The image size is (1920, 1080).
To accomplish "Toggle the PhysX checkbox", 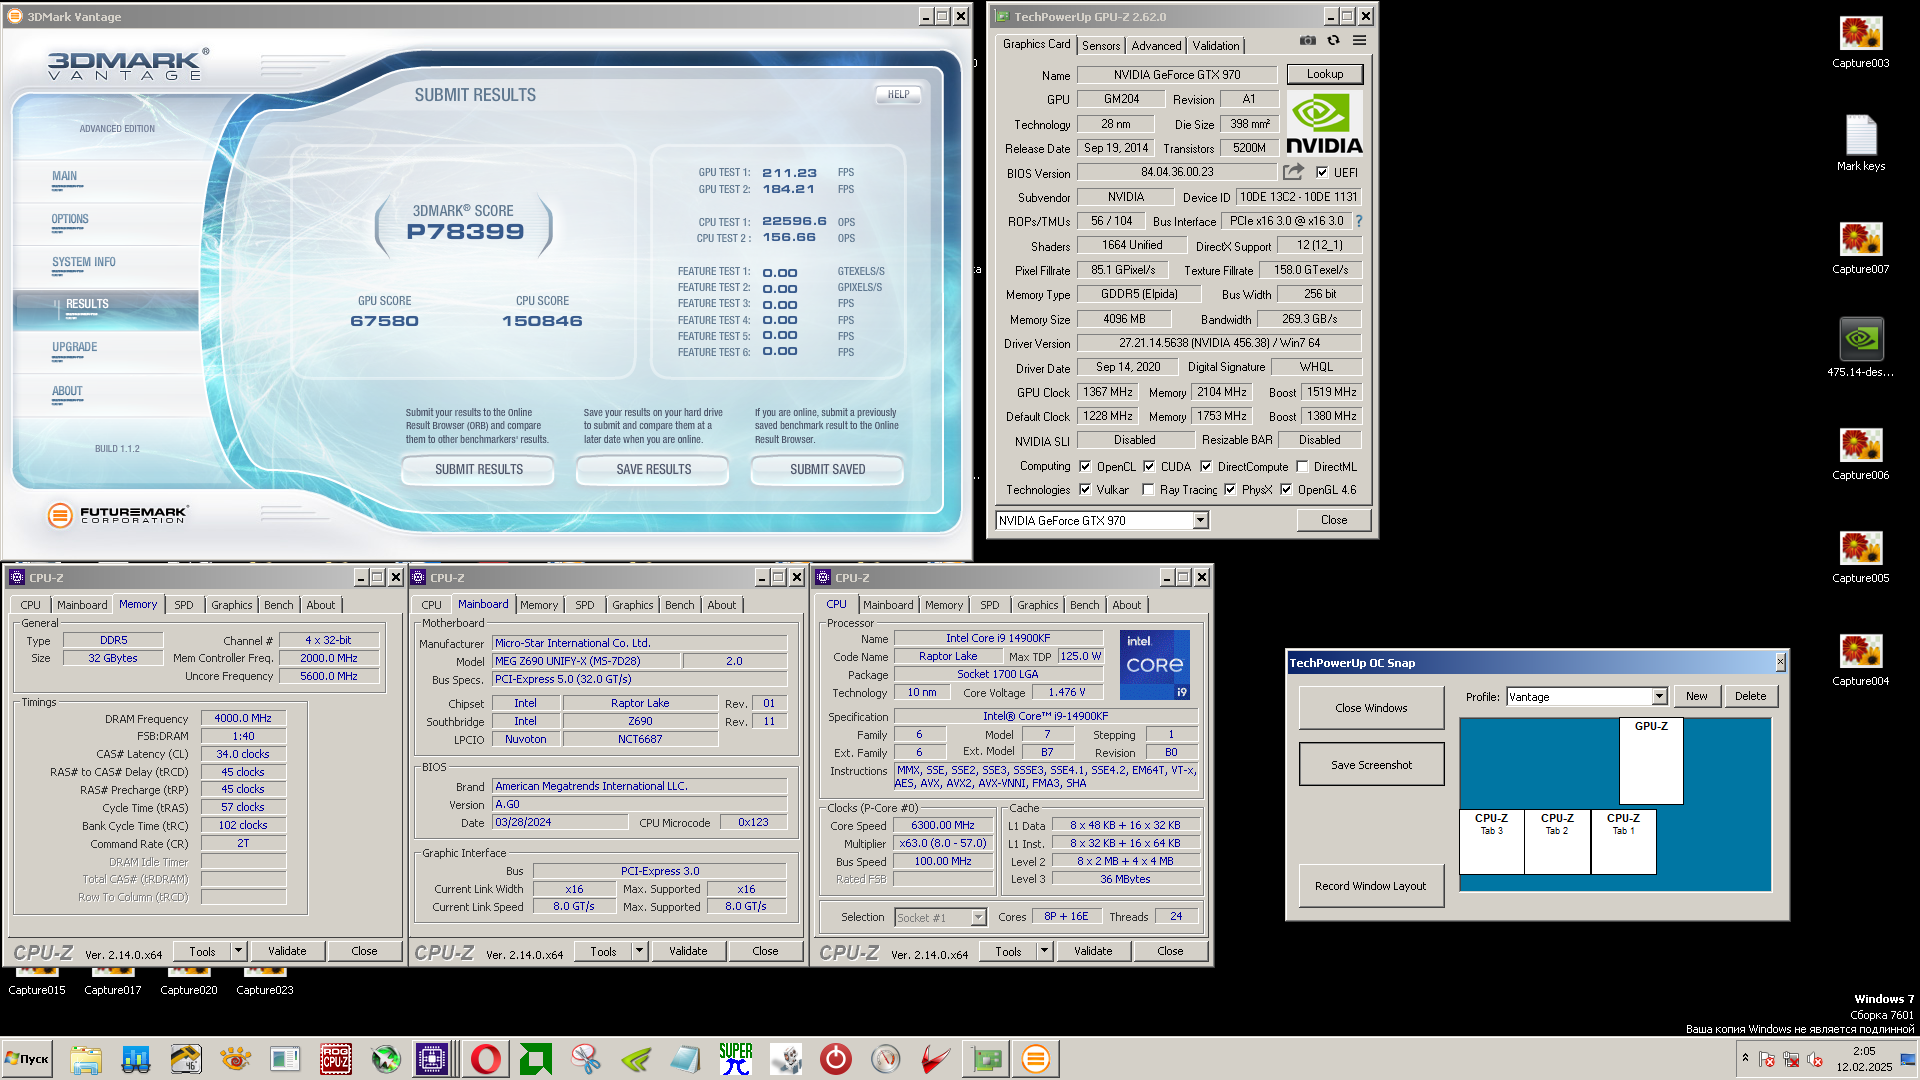I will (x=1230, y=489).
